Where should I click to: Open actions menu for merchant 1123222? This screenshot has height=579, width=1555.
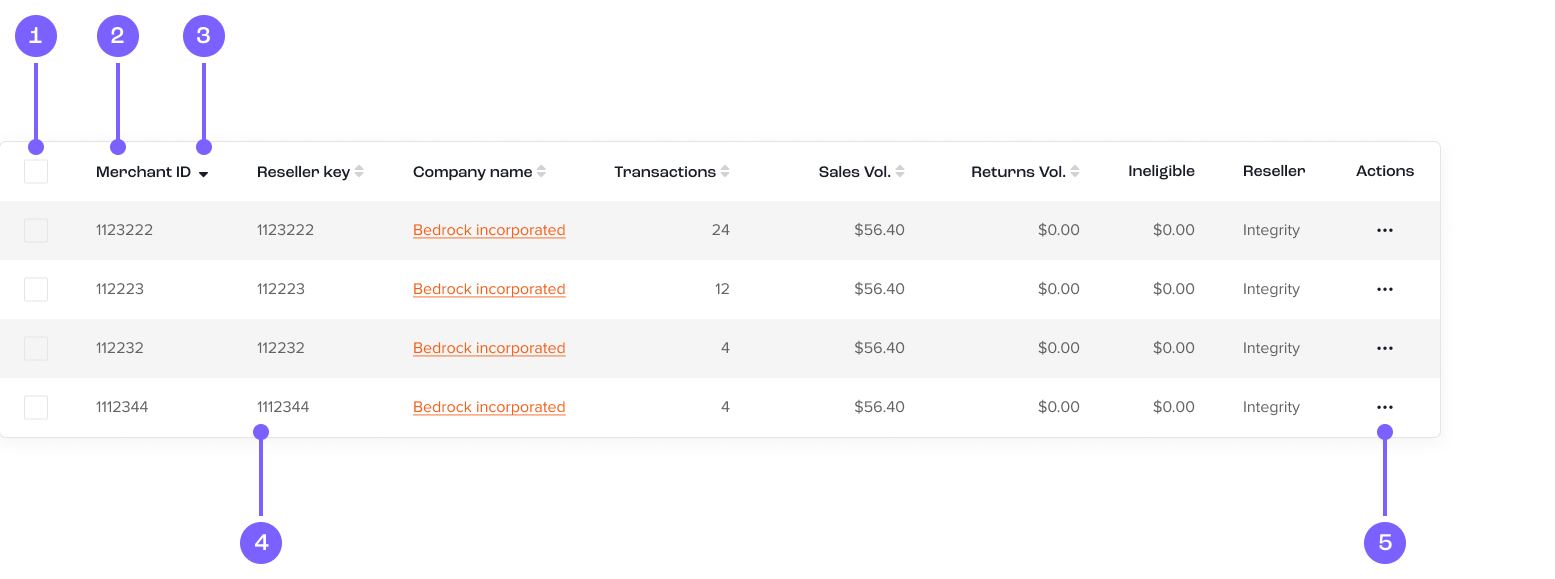click(1384, 230)
